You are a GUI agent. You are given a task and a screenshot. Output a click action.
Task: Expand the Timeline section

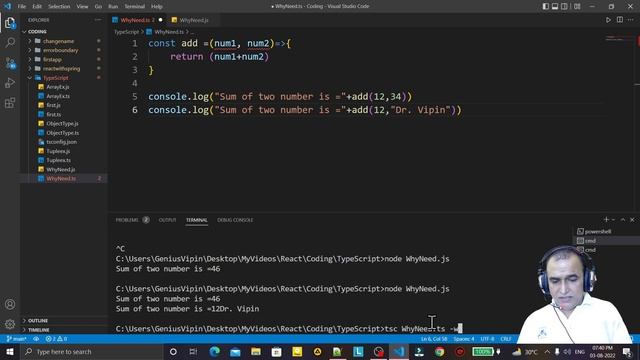point(38,330)
